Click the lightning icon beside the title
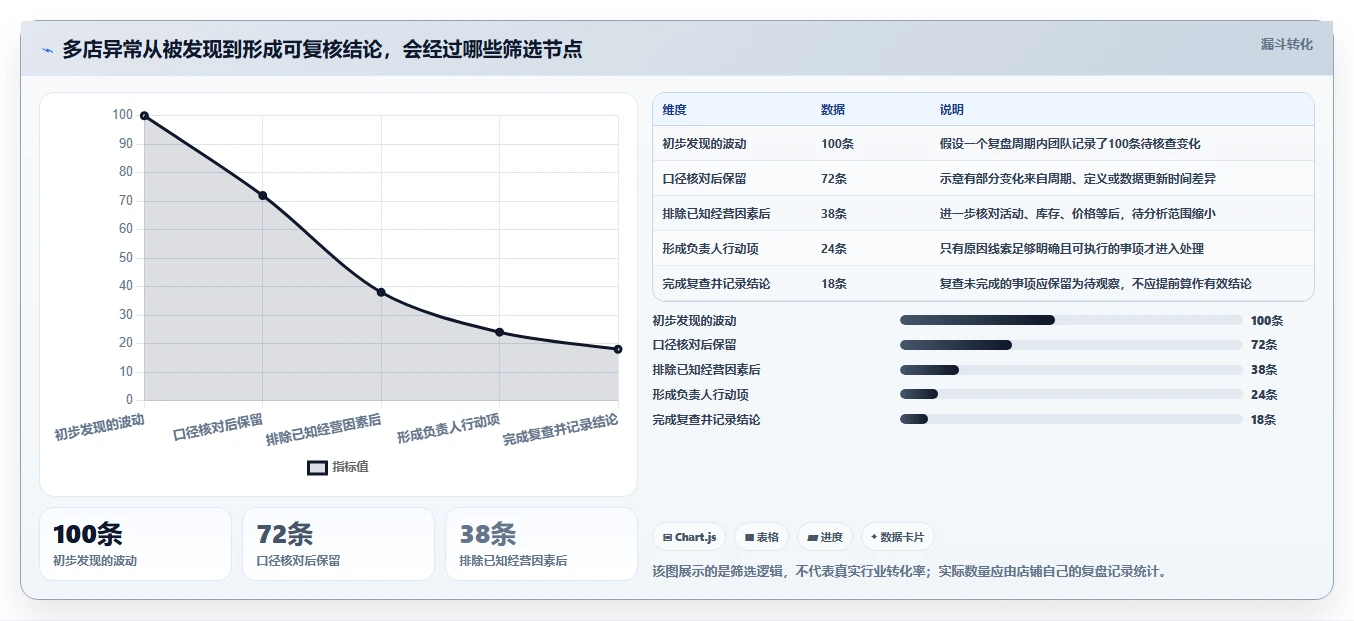This screenshot has height=621, width=1354. click(x=48, y=50)
